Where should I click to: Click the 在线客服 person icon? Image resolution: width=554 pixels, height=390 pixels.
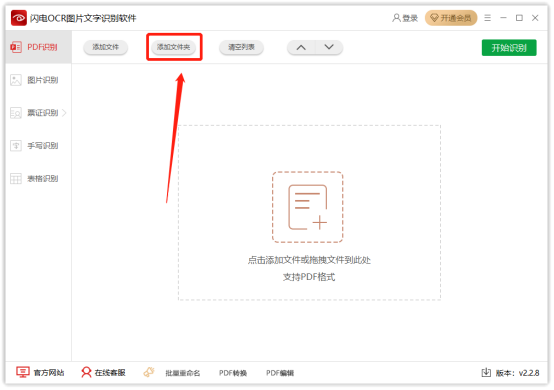(86, 372)
